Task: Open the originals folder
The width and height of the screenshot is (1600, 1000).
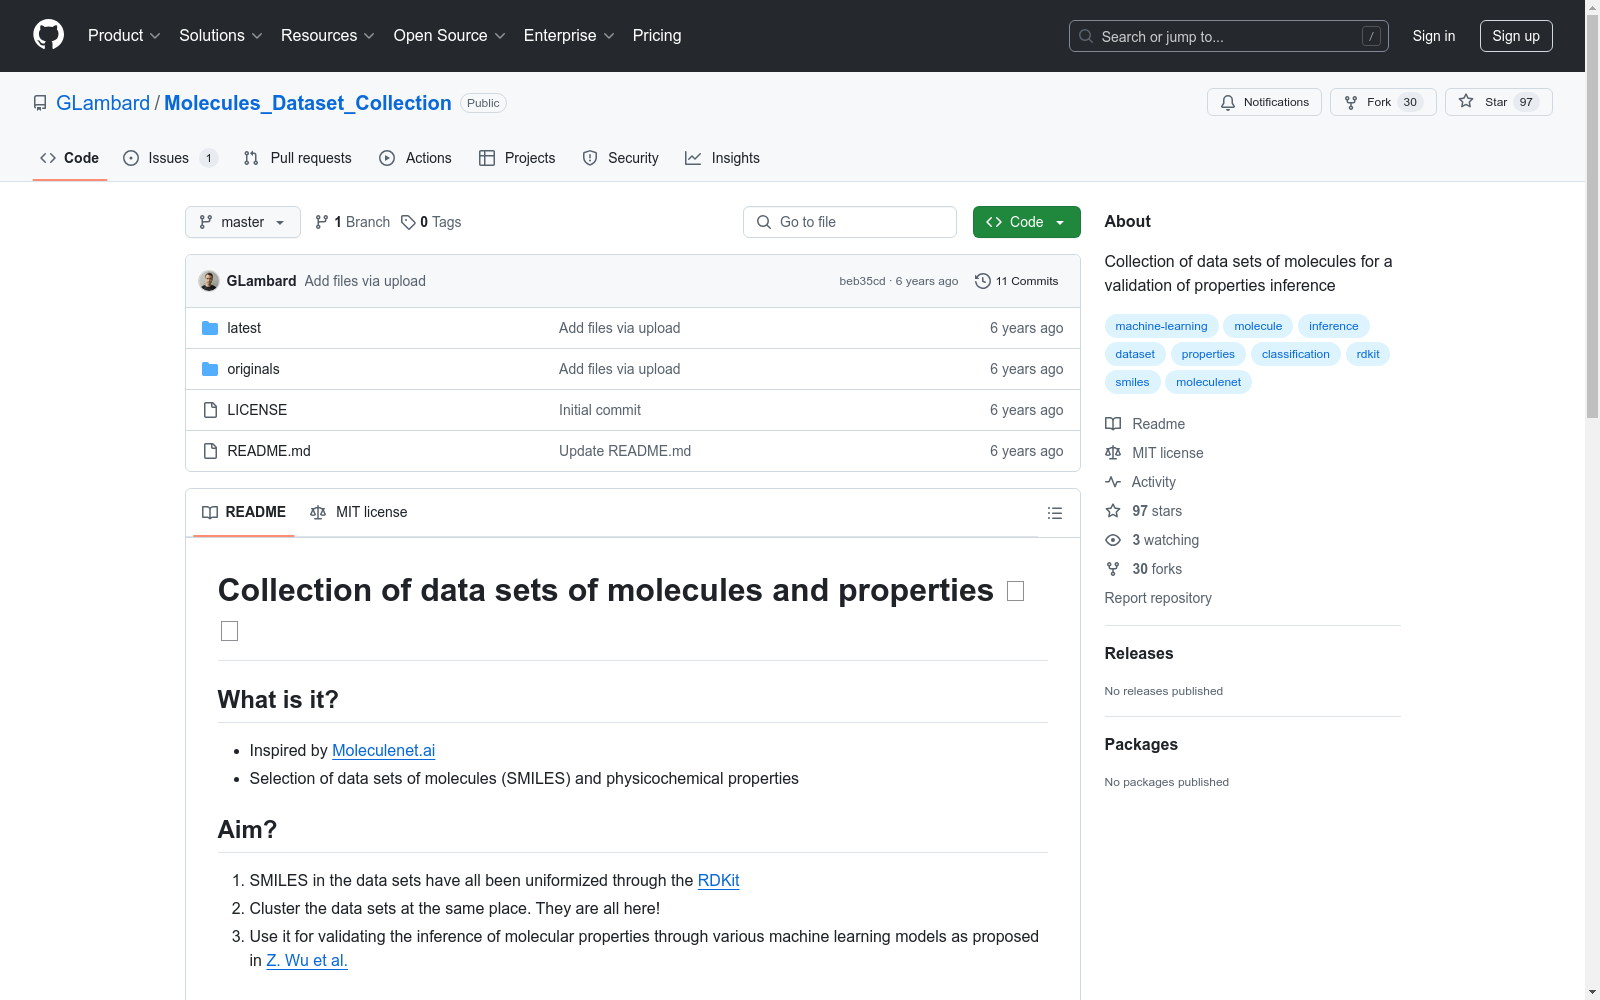Action: [253, 369]
